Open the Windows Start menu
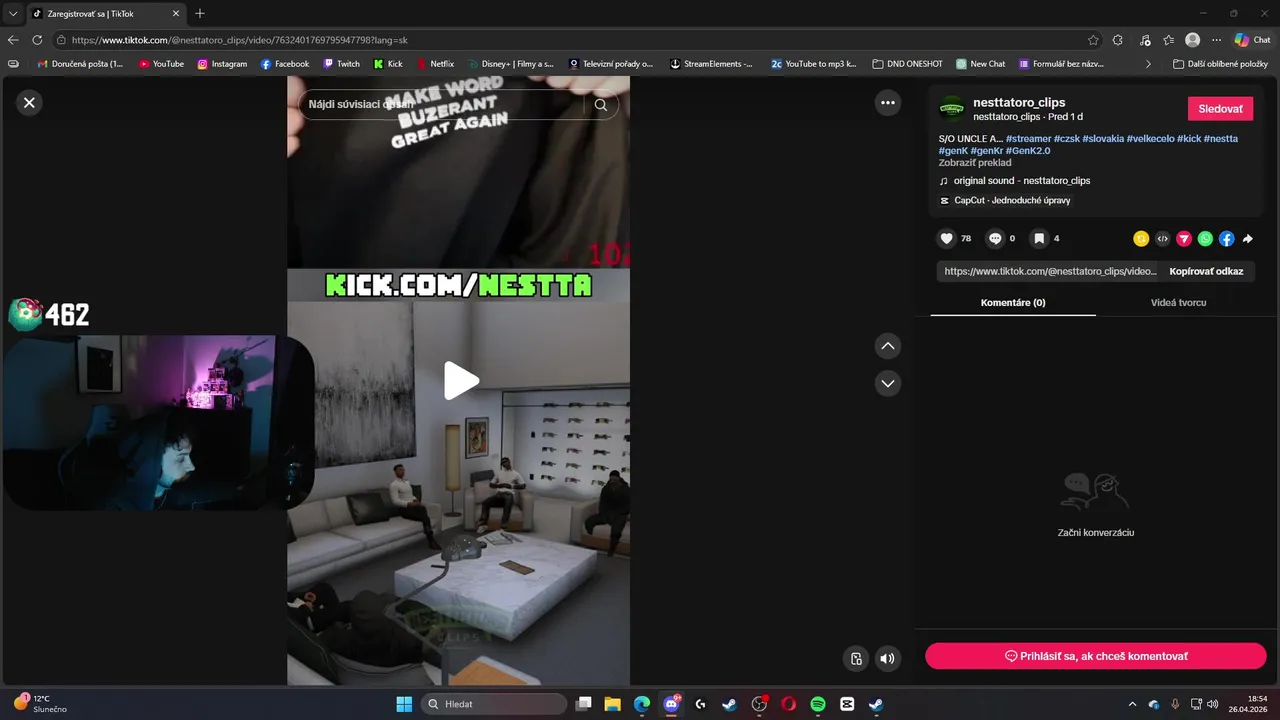Screen dimensions: 1280x720 click(404, 704)
